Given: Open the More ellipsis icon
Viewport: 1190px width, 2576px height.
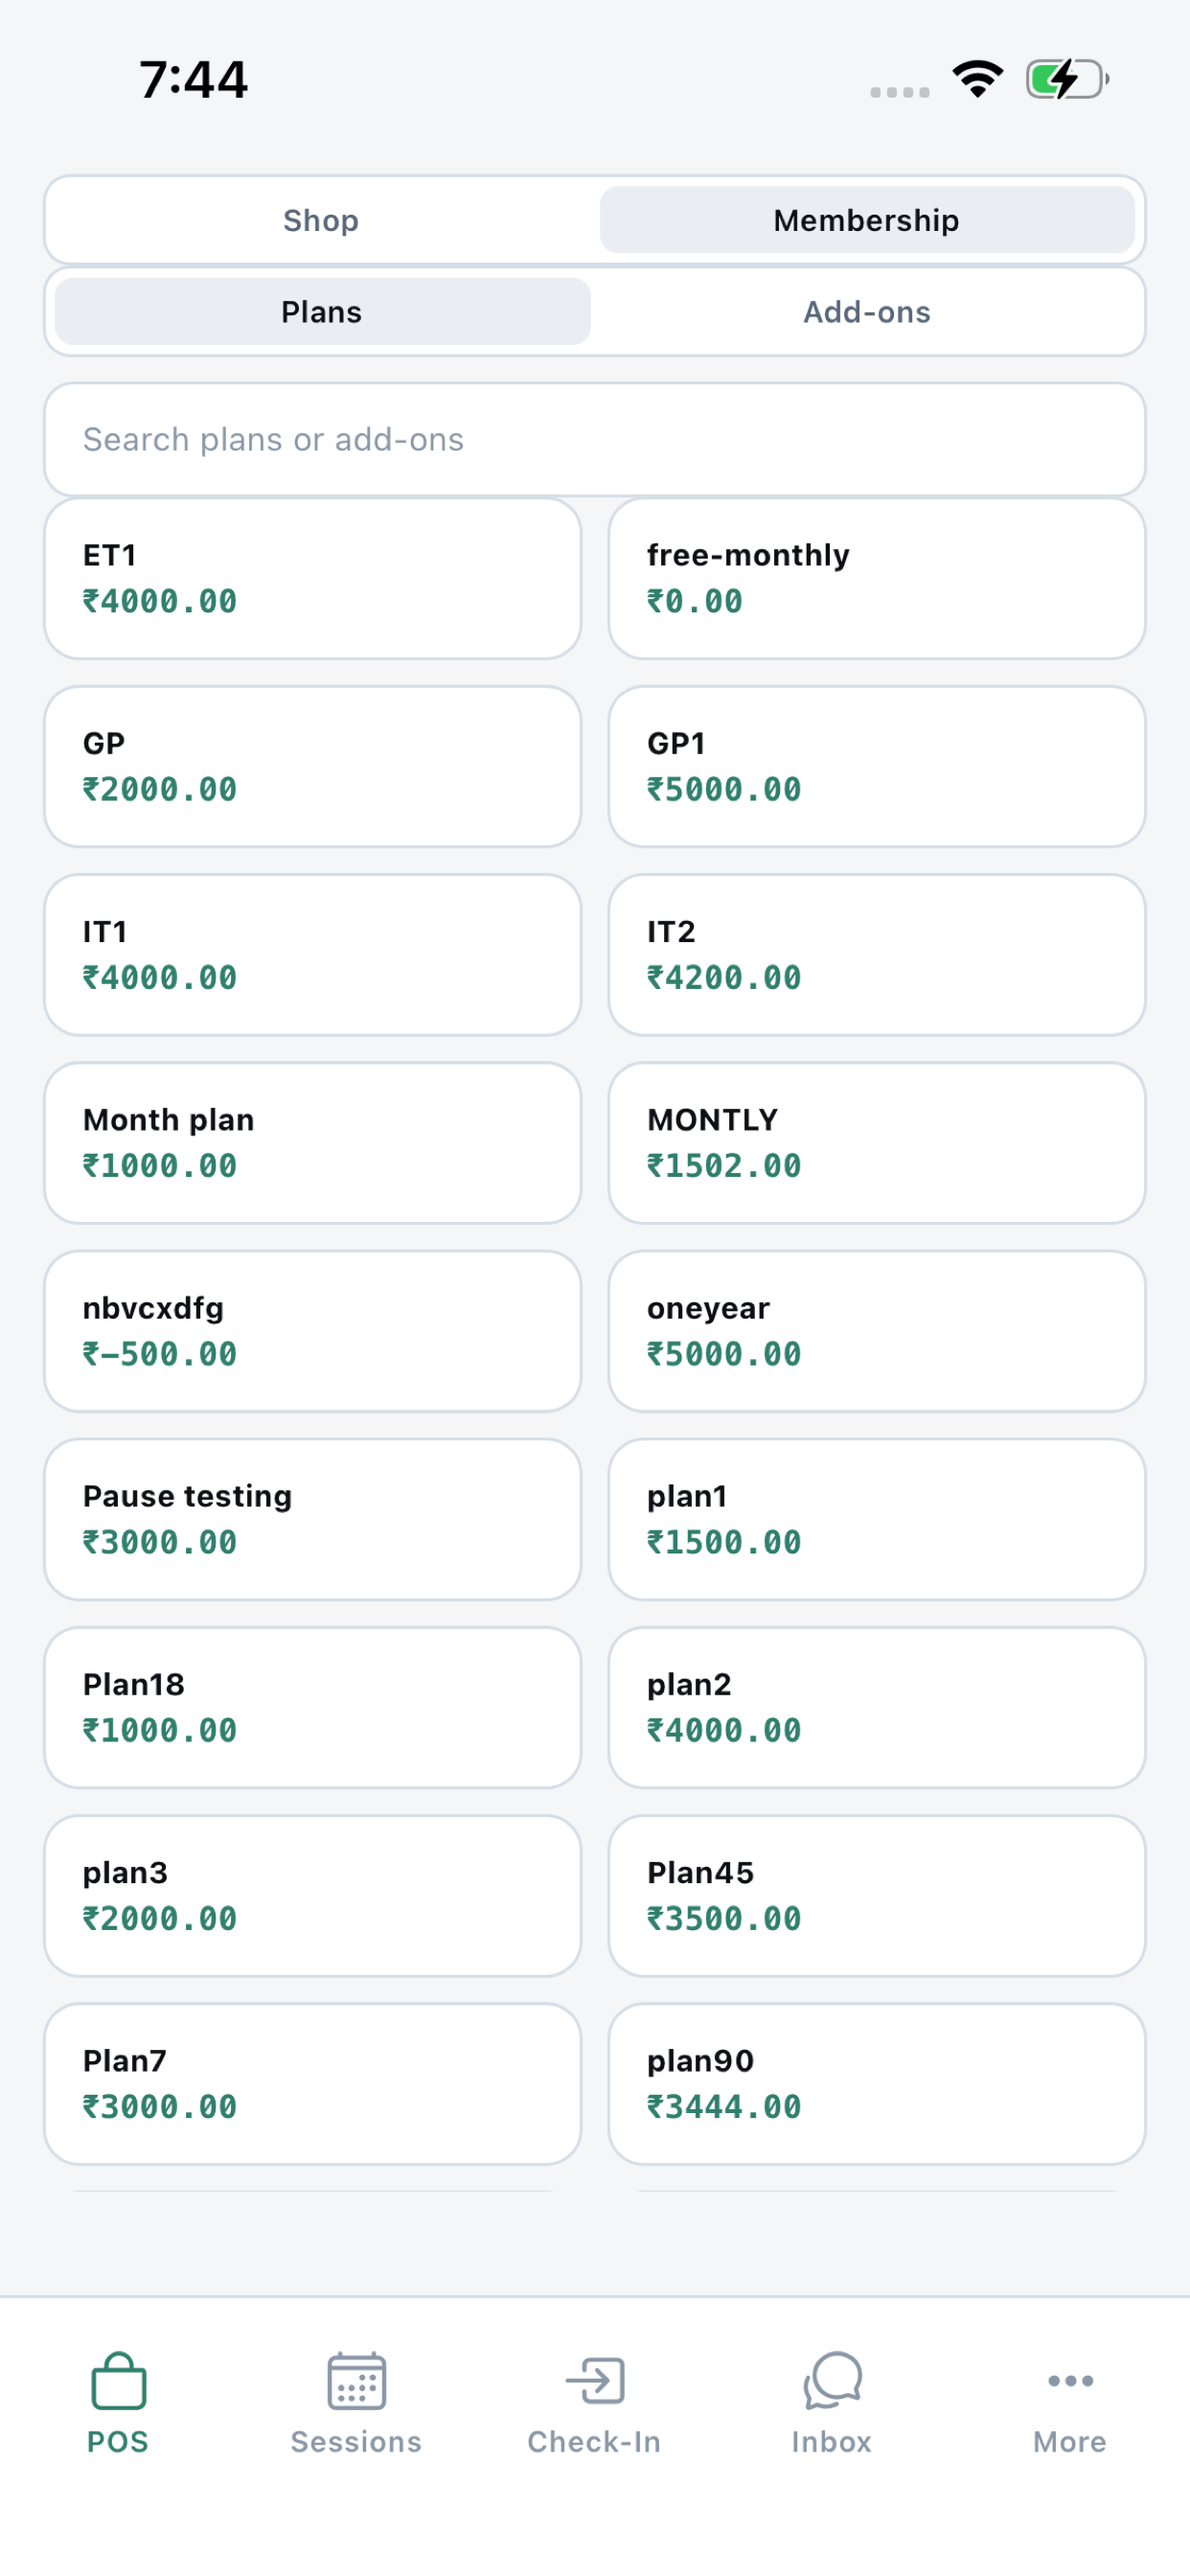Looking at the screenshot, I should point(1070,2381).
